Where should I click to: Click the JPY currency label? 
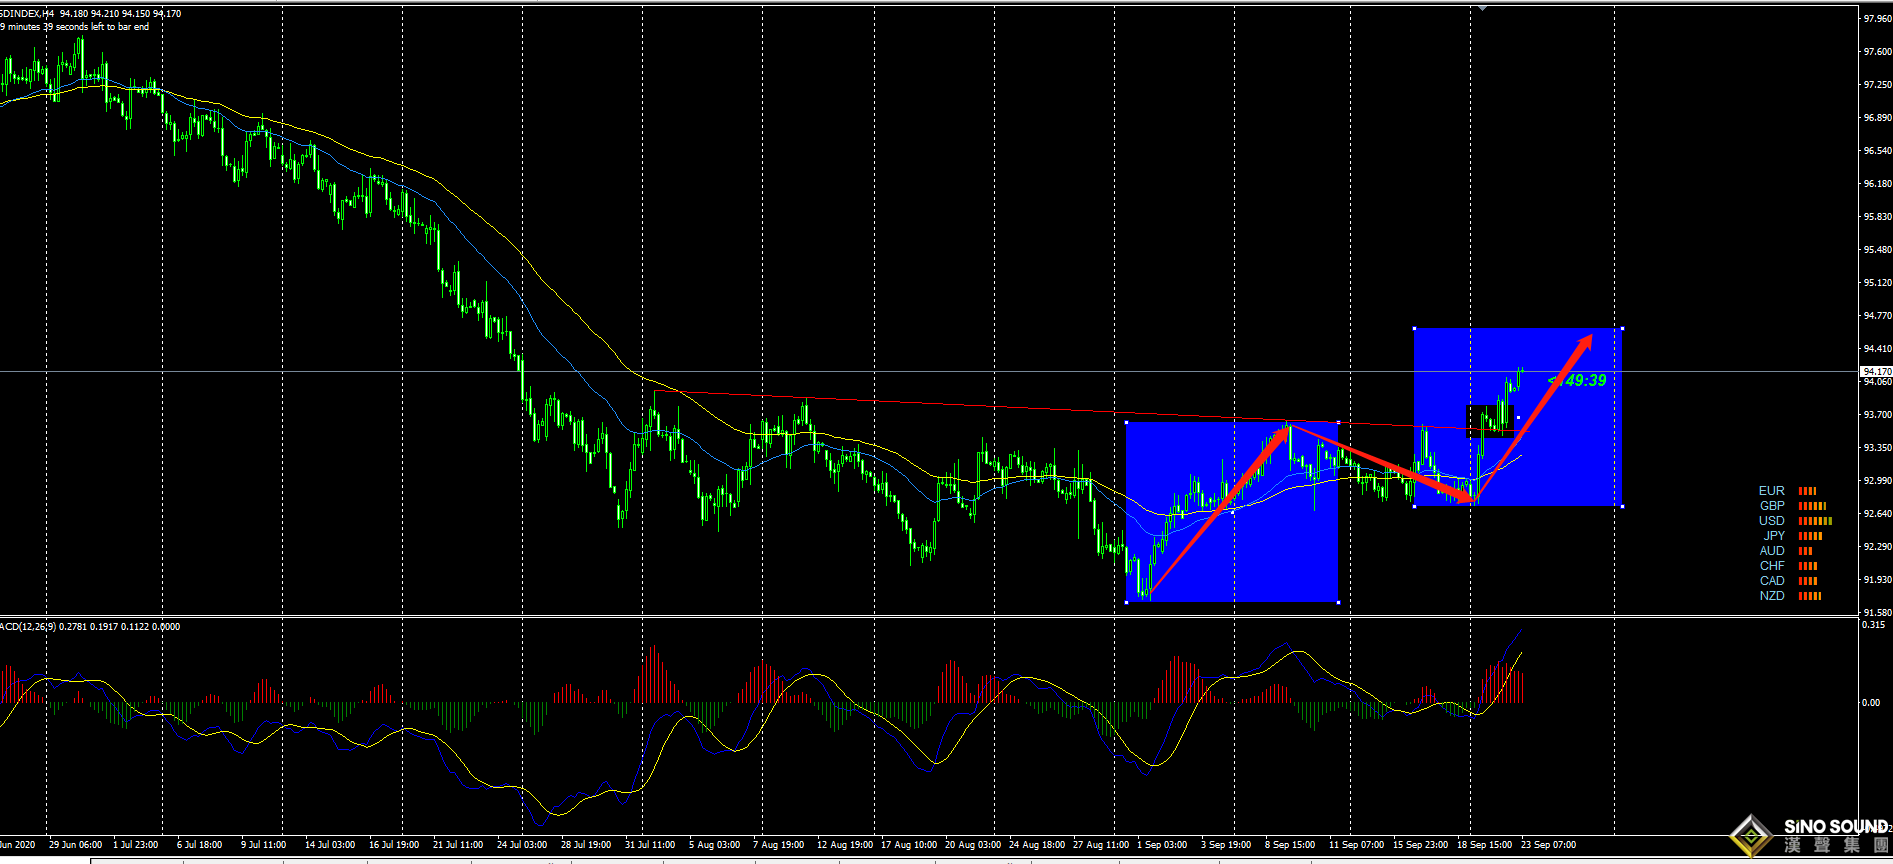click(x=1773, y=536)
